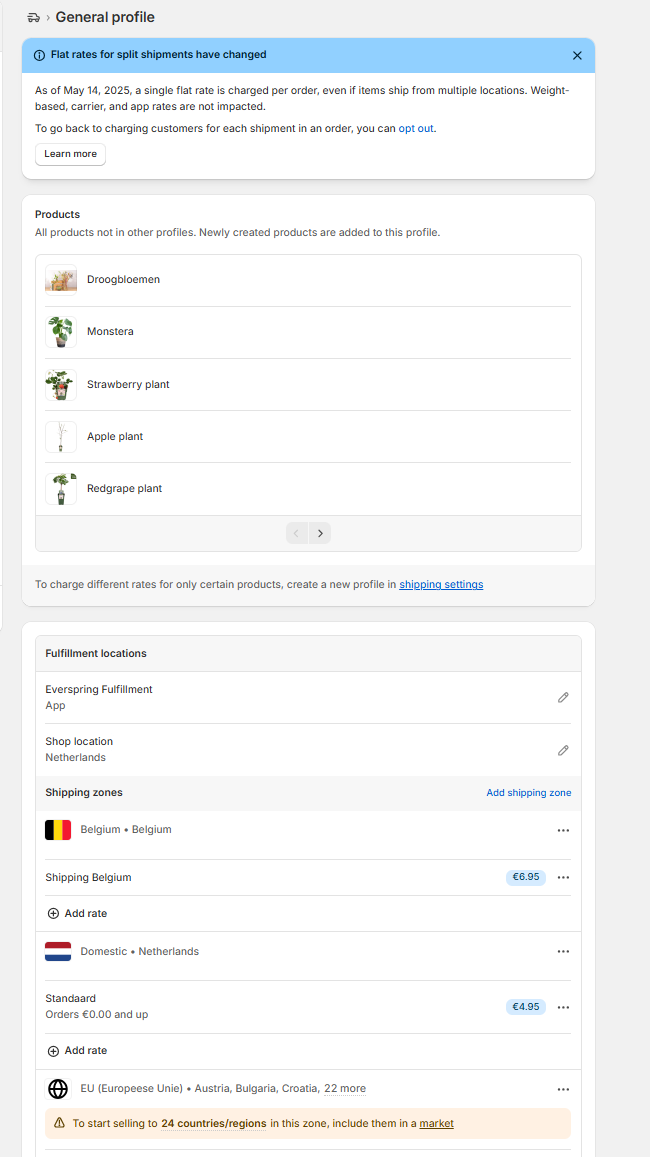Screen dimensions: 650x1157
Task: Open the shipping settings link
Action: click(441, 584)
